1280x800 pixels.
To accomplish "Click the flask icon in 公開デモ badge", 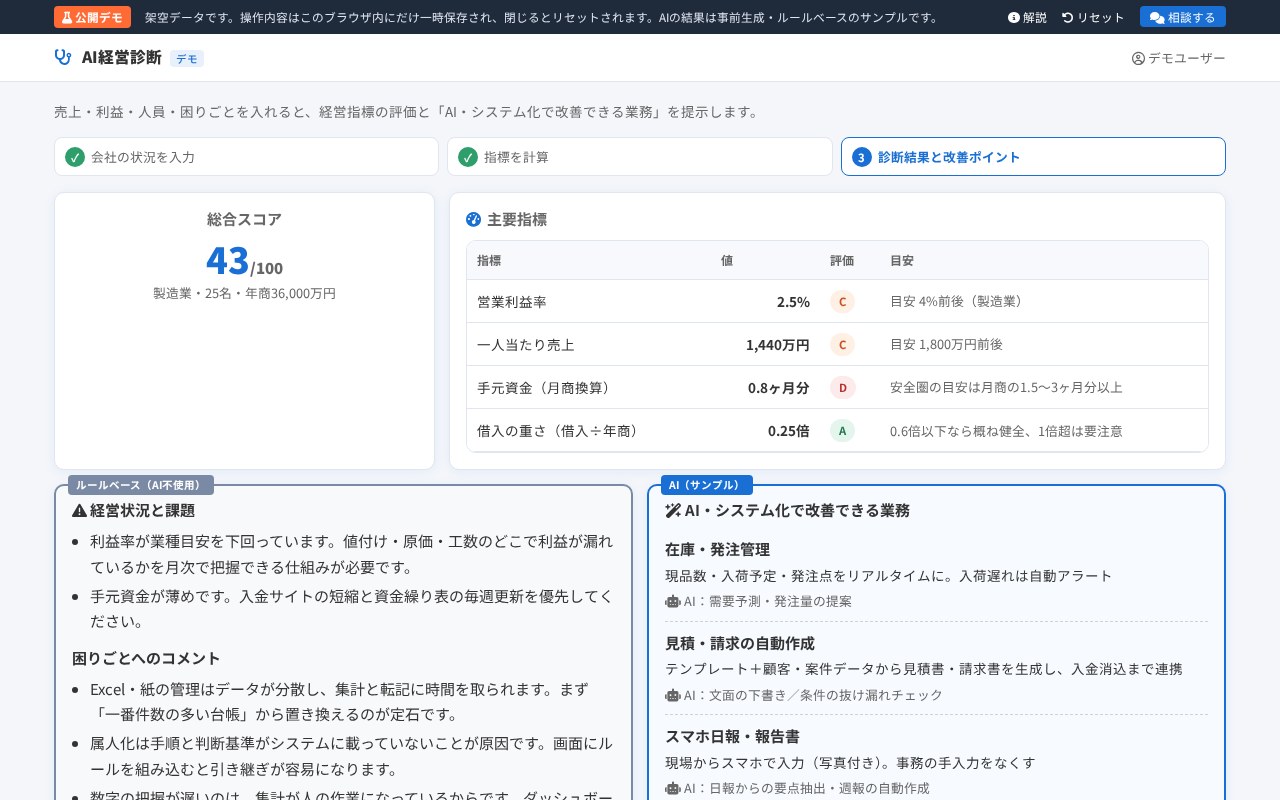I will point(67,17).
